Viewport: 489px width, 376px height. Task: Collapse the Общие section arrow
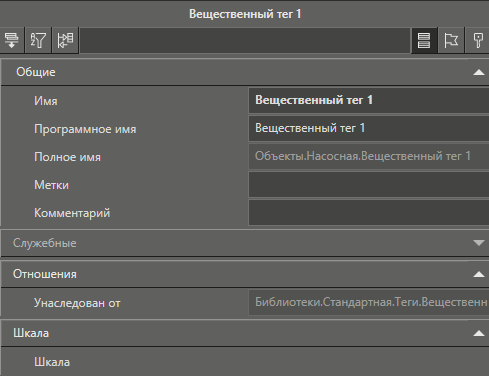tap(479, 72)
